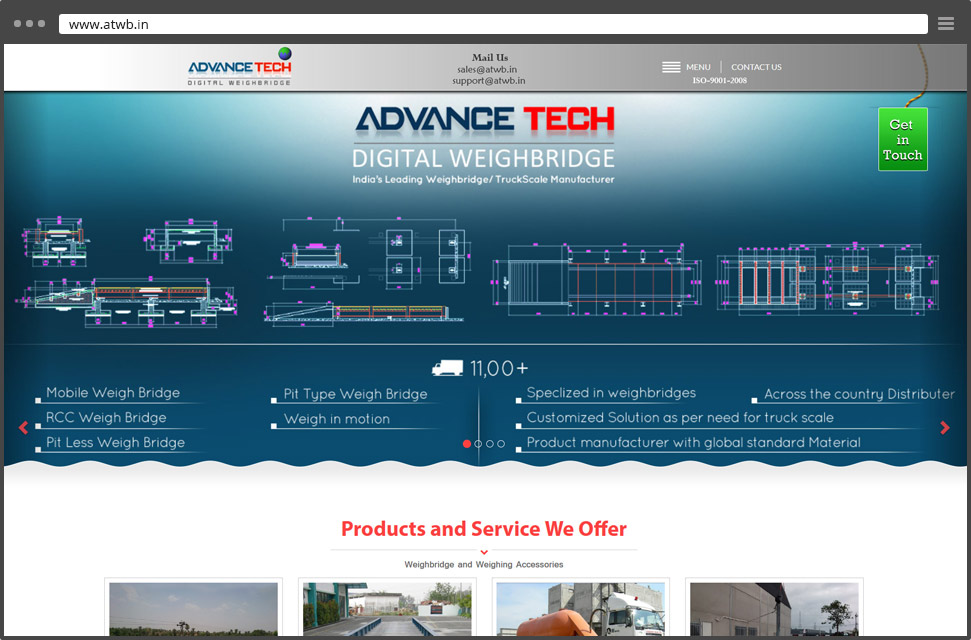Click Weighbridge and Weighing Accessories subtitle
971x640 pixels.
coord(484,564)
